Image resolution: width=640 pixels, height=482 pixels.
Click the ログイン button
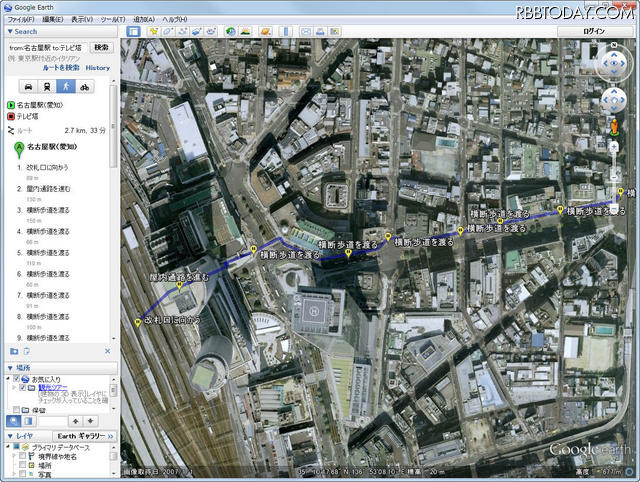[x=595, y=32]
